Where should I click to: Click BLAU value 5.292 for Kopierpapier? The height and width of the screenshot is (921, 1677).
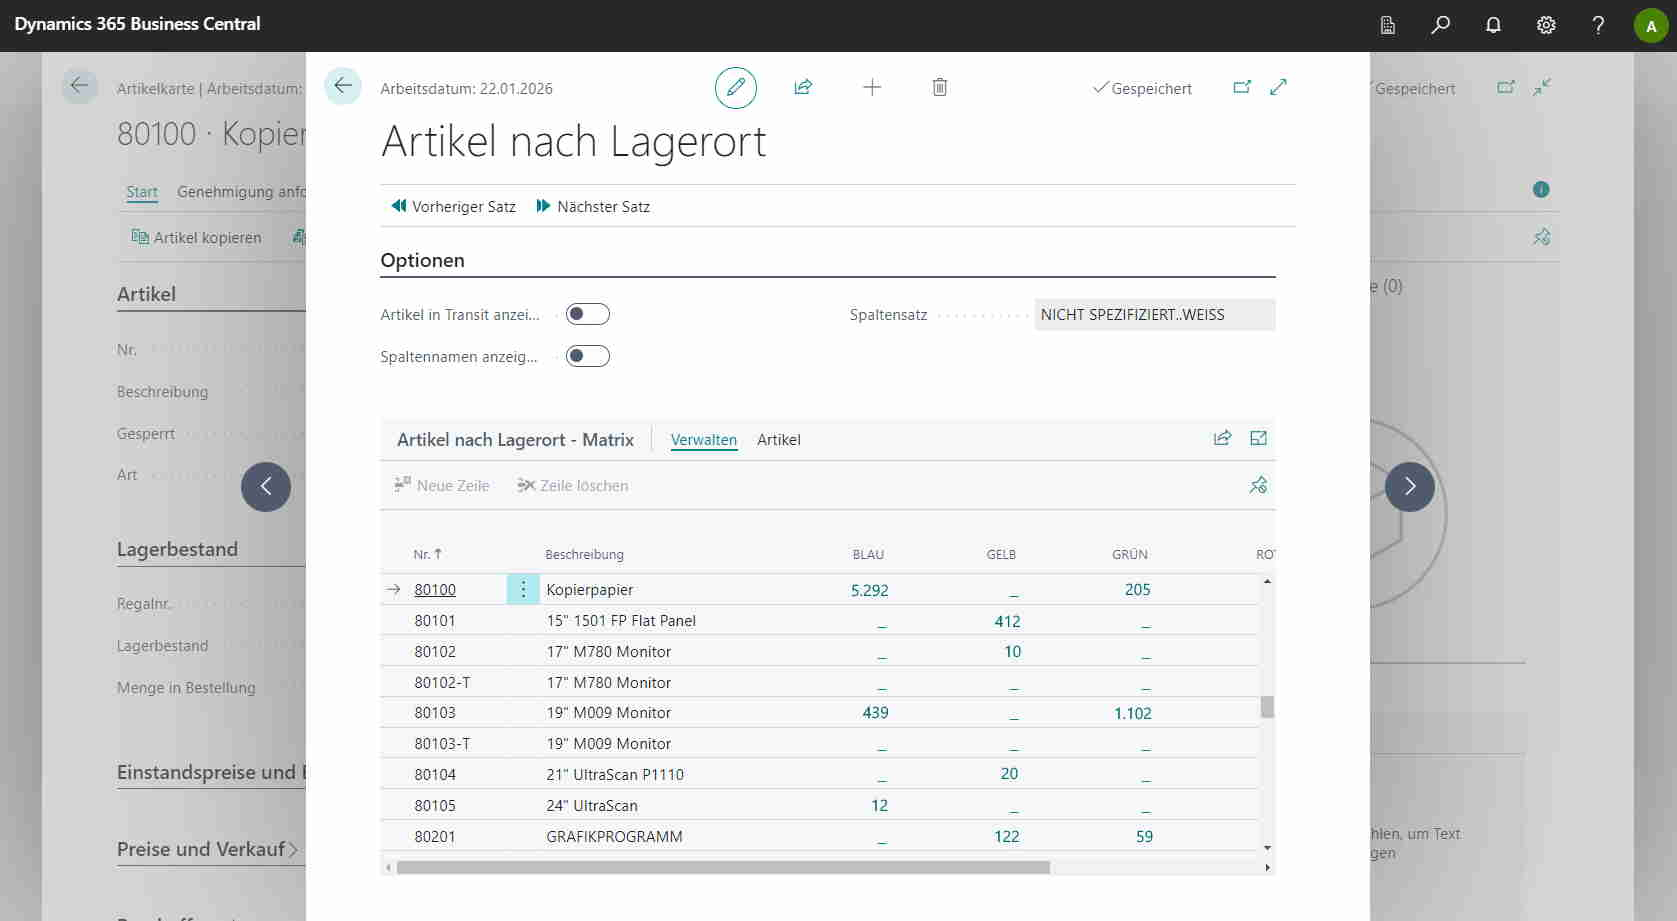[x=870, y=591]
